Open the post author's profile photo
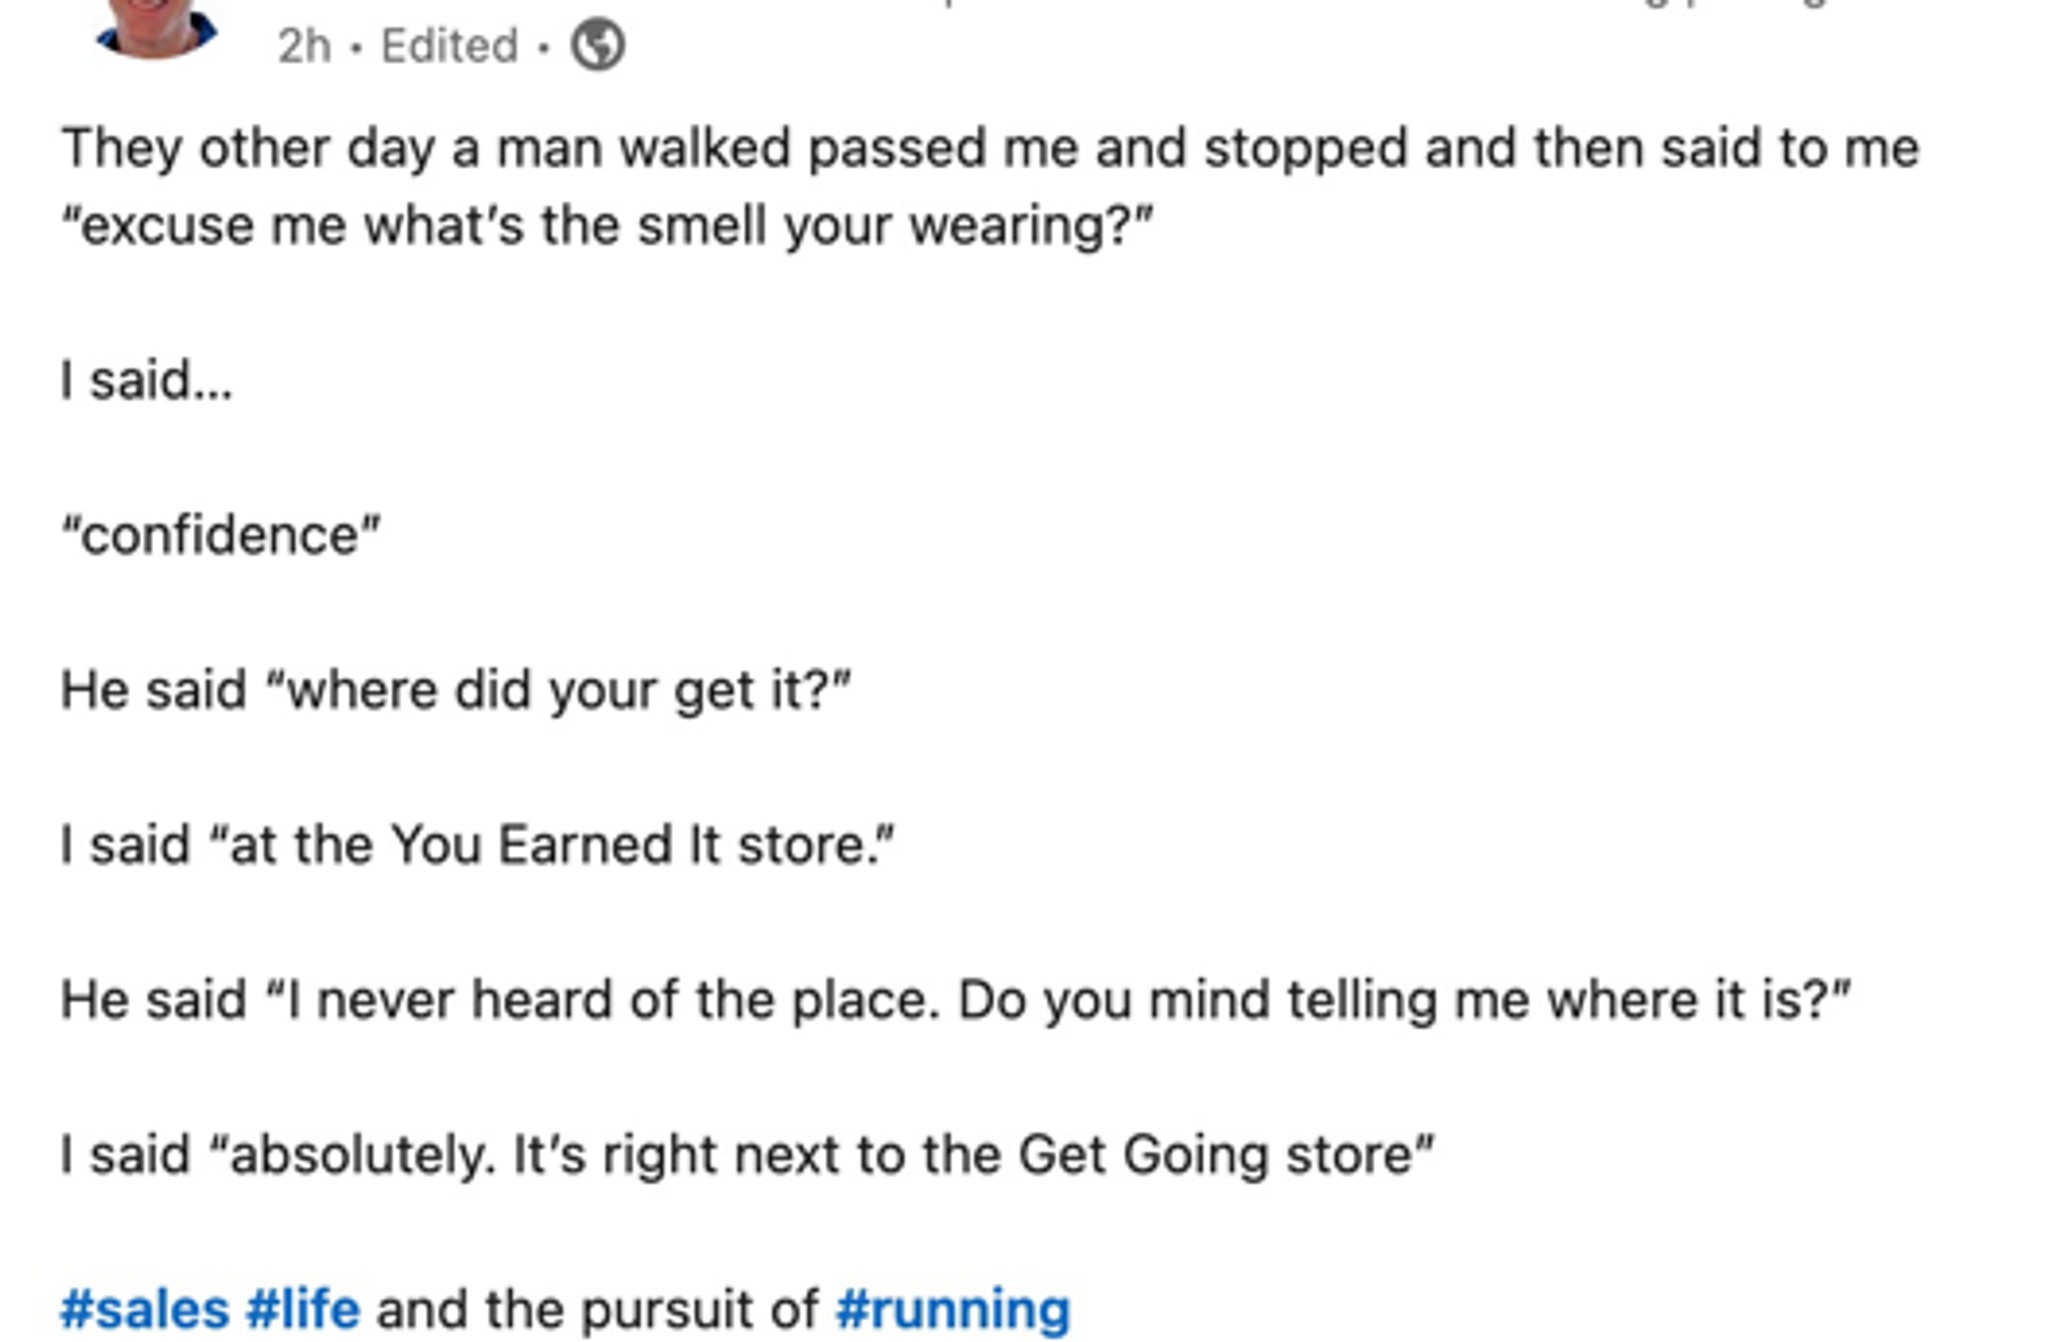Image resolution: width=2048 pixels, height=1342 pixels. [x=156, y=28]
